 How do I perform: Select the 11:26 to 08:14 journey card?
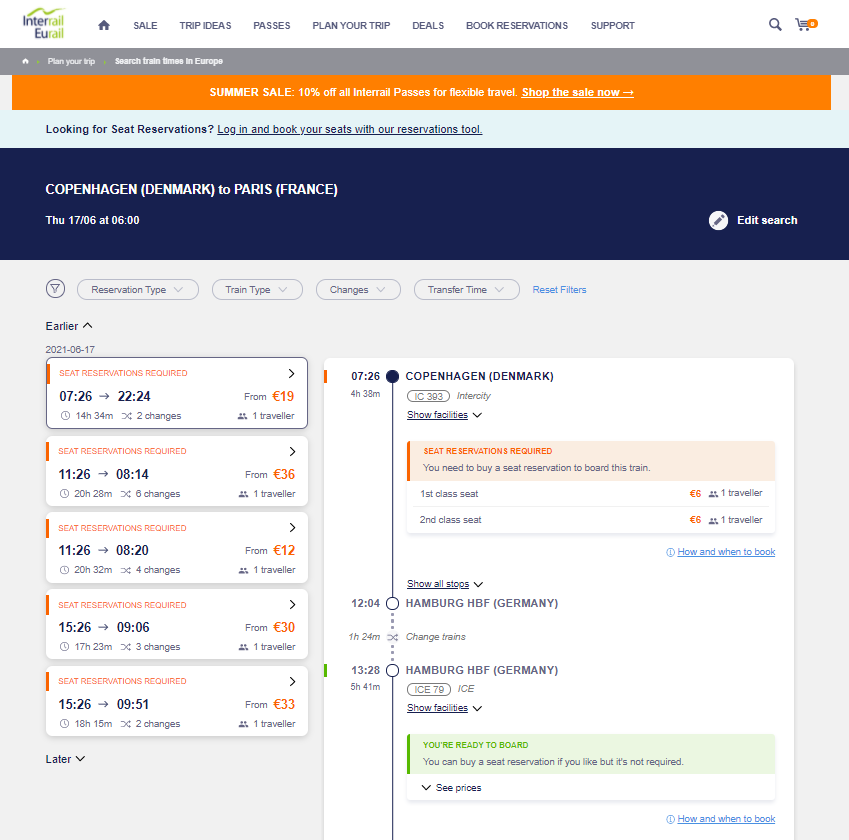click(177, 473)
